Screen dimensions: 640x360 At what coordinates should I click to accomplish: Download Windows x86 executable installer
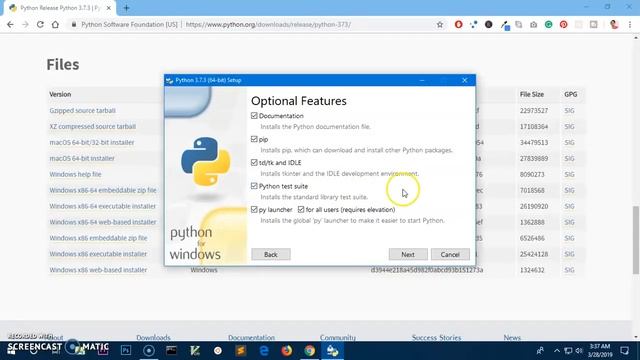98,254
